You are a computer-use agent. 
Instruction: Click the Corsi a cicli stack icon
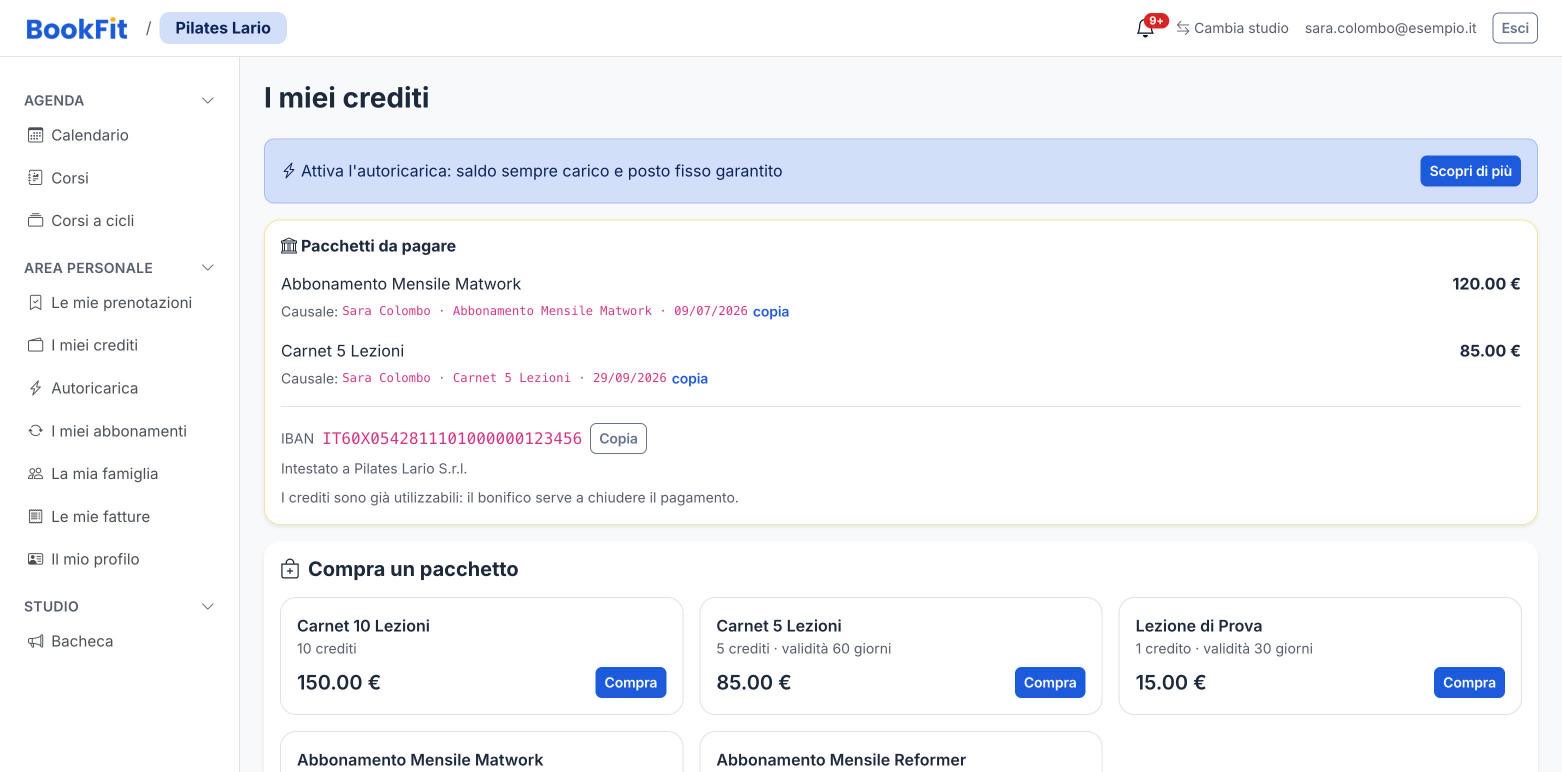(x=35, y=220)
